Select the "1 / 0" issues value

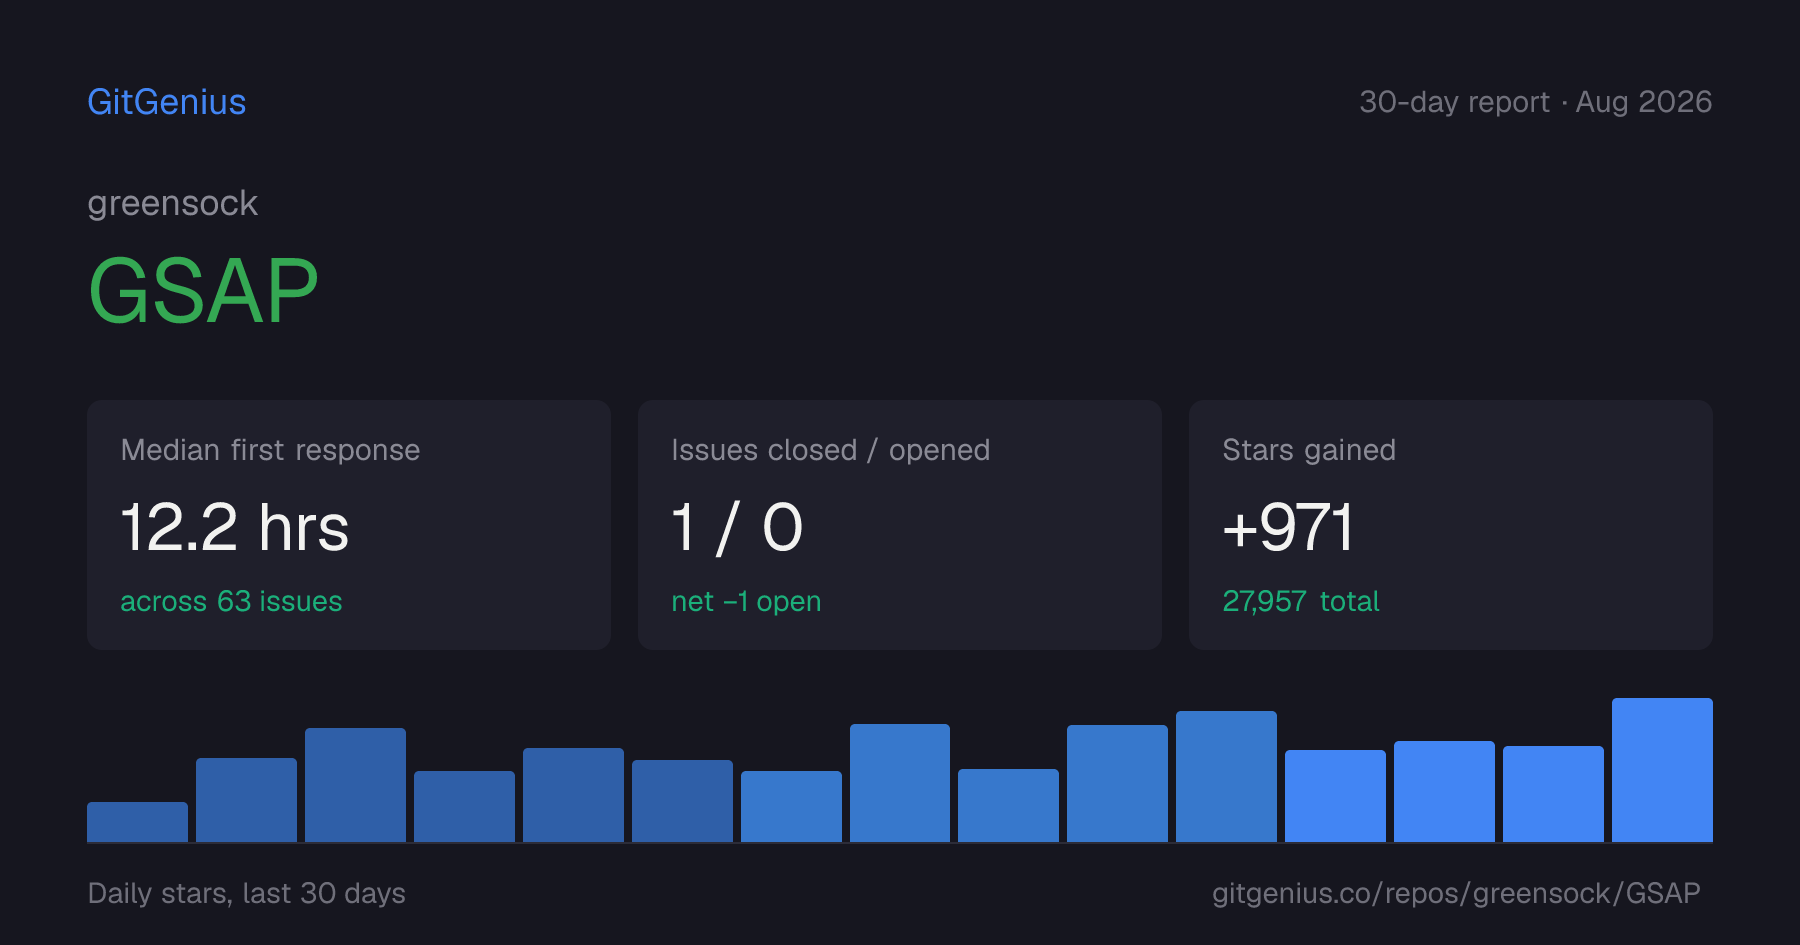737,527
